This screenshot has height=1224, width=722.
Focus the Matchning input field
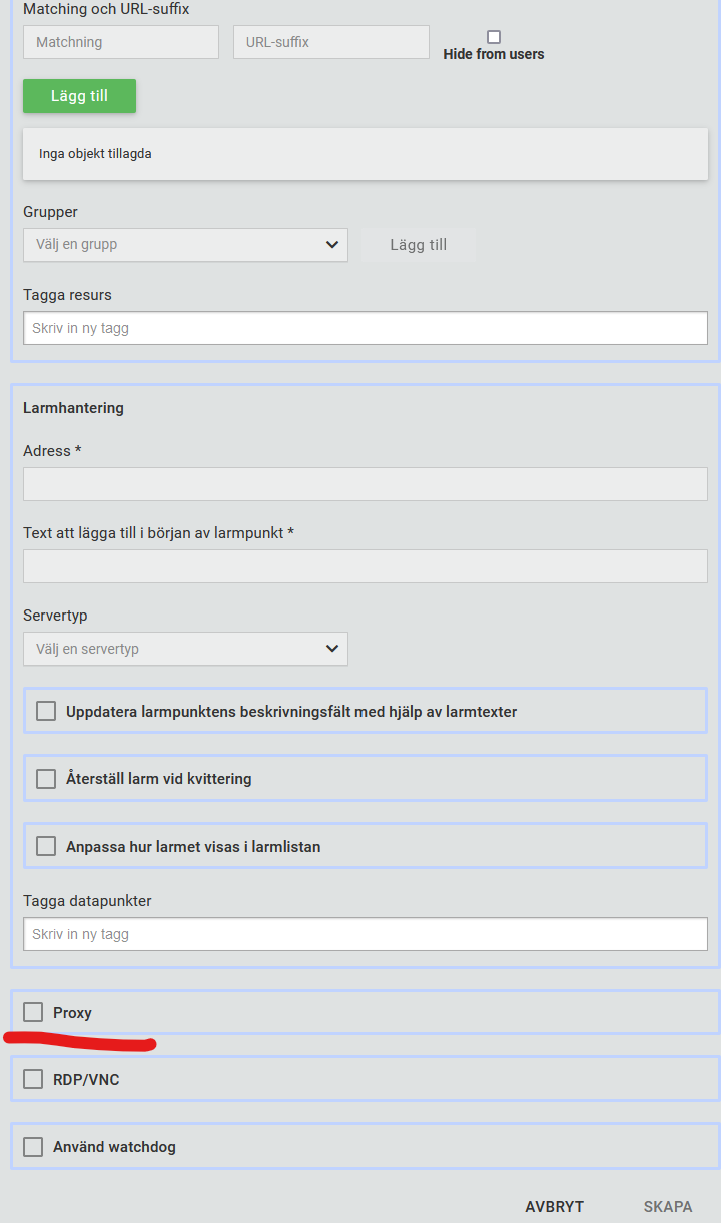121,42
